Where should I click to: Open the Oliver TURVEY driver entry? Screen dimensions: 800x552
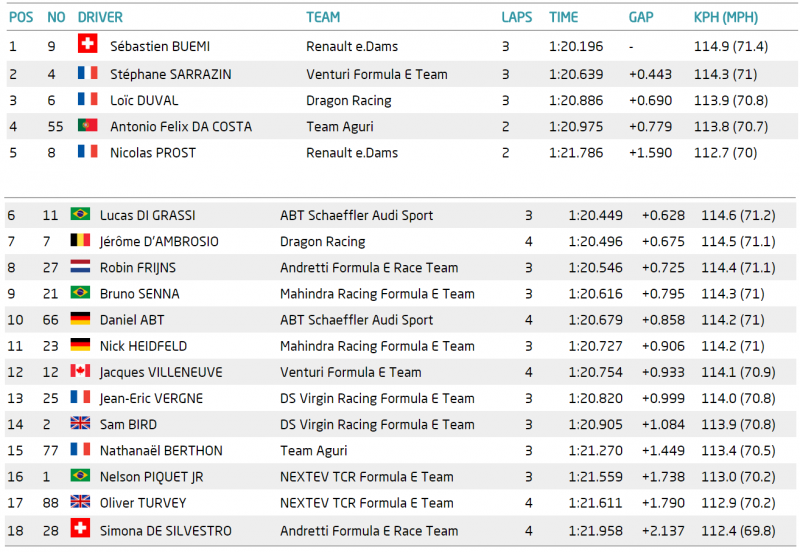pyautogui.click(x=143, y=503)
